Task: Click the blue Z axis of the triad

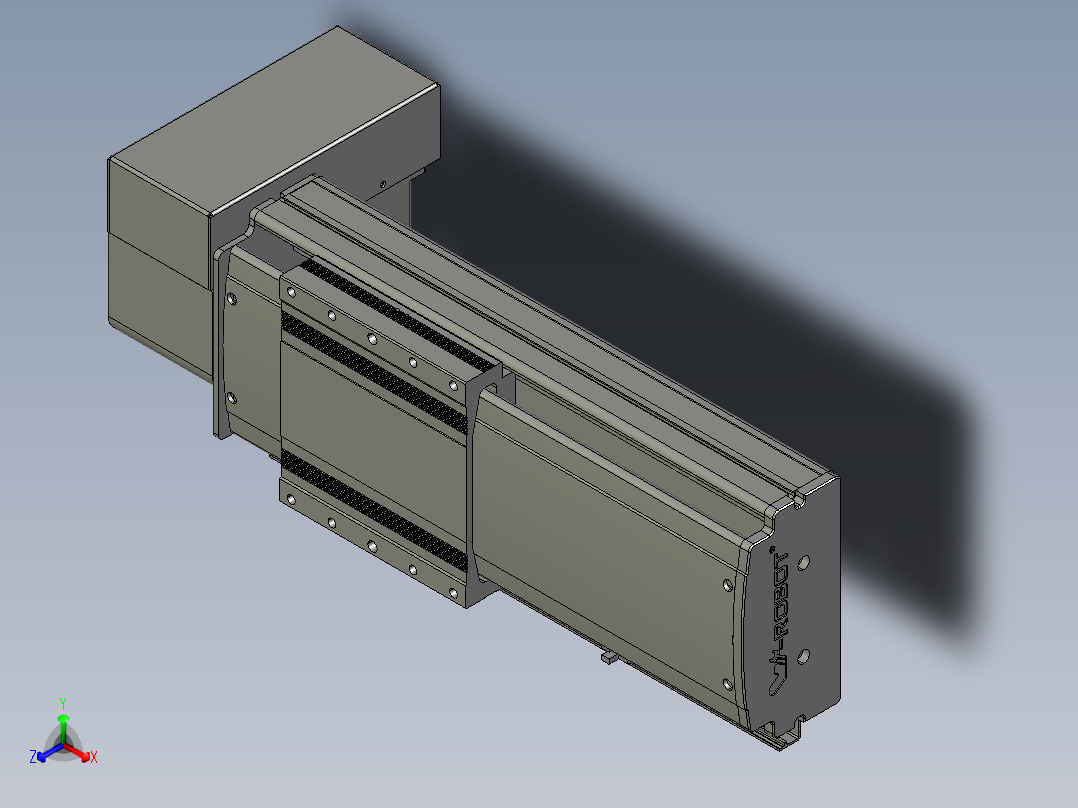Action: pyautogui.click(x=46, y=754)
